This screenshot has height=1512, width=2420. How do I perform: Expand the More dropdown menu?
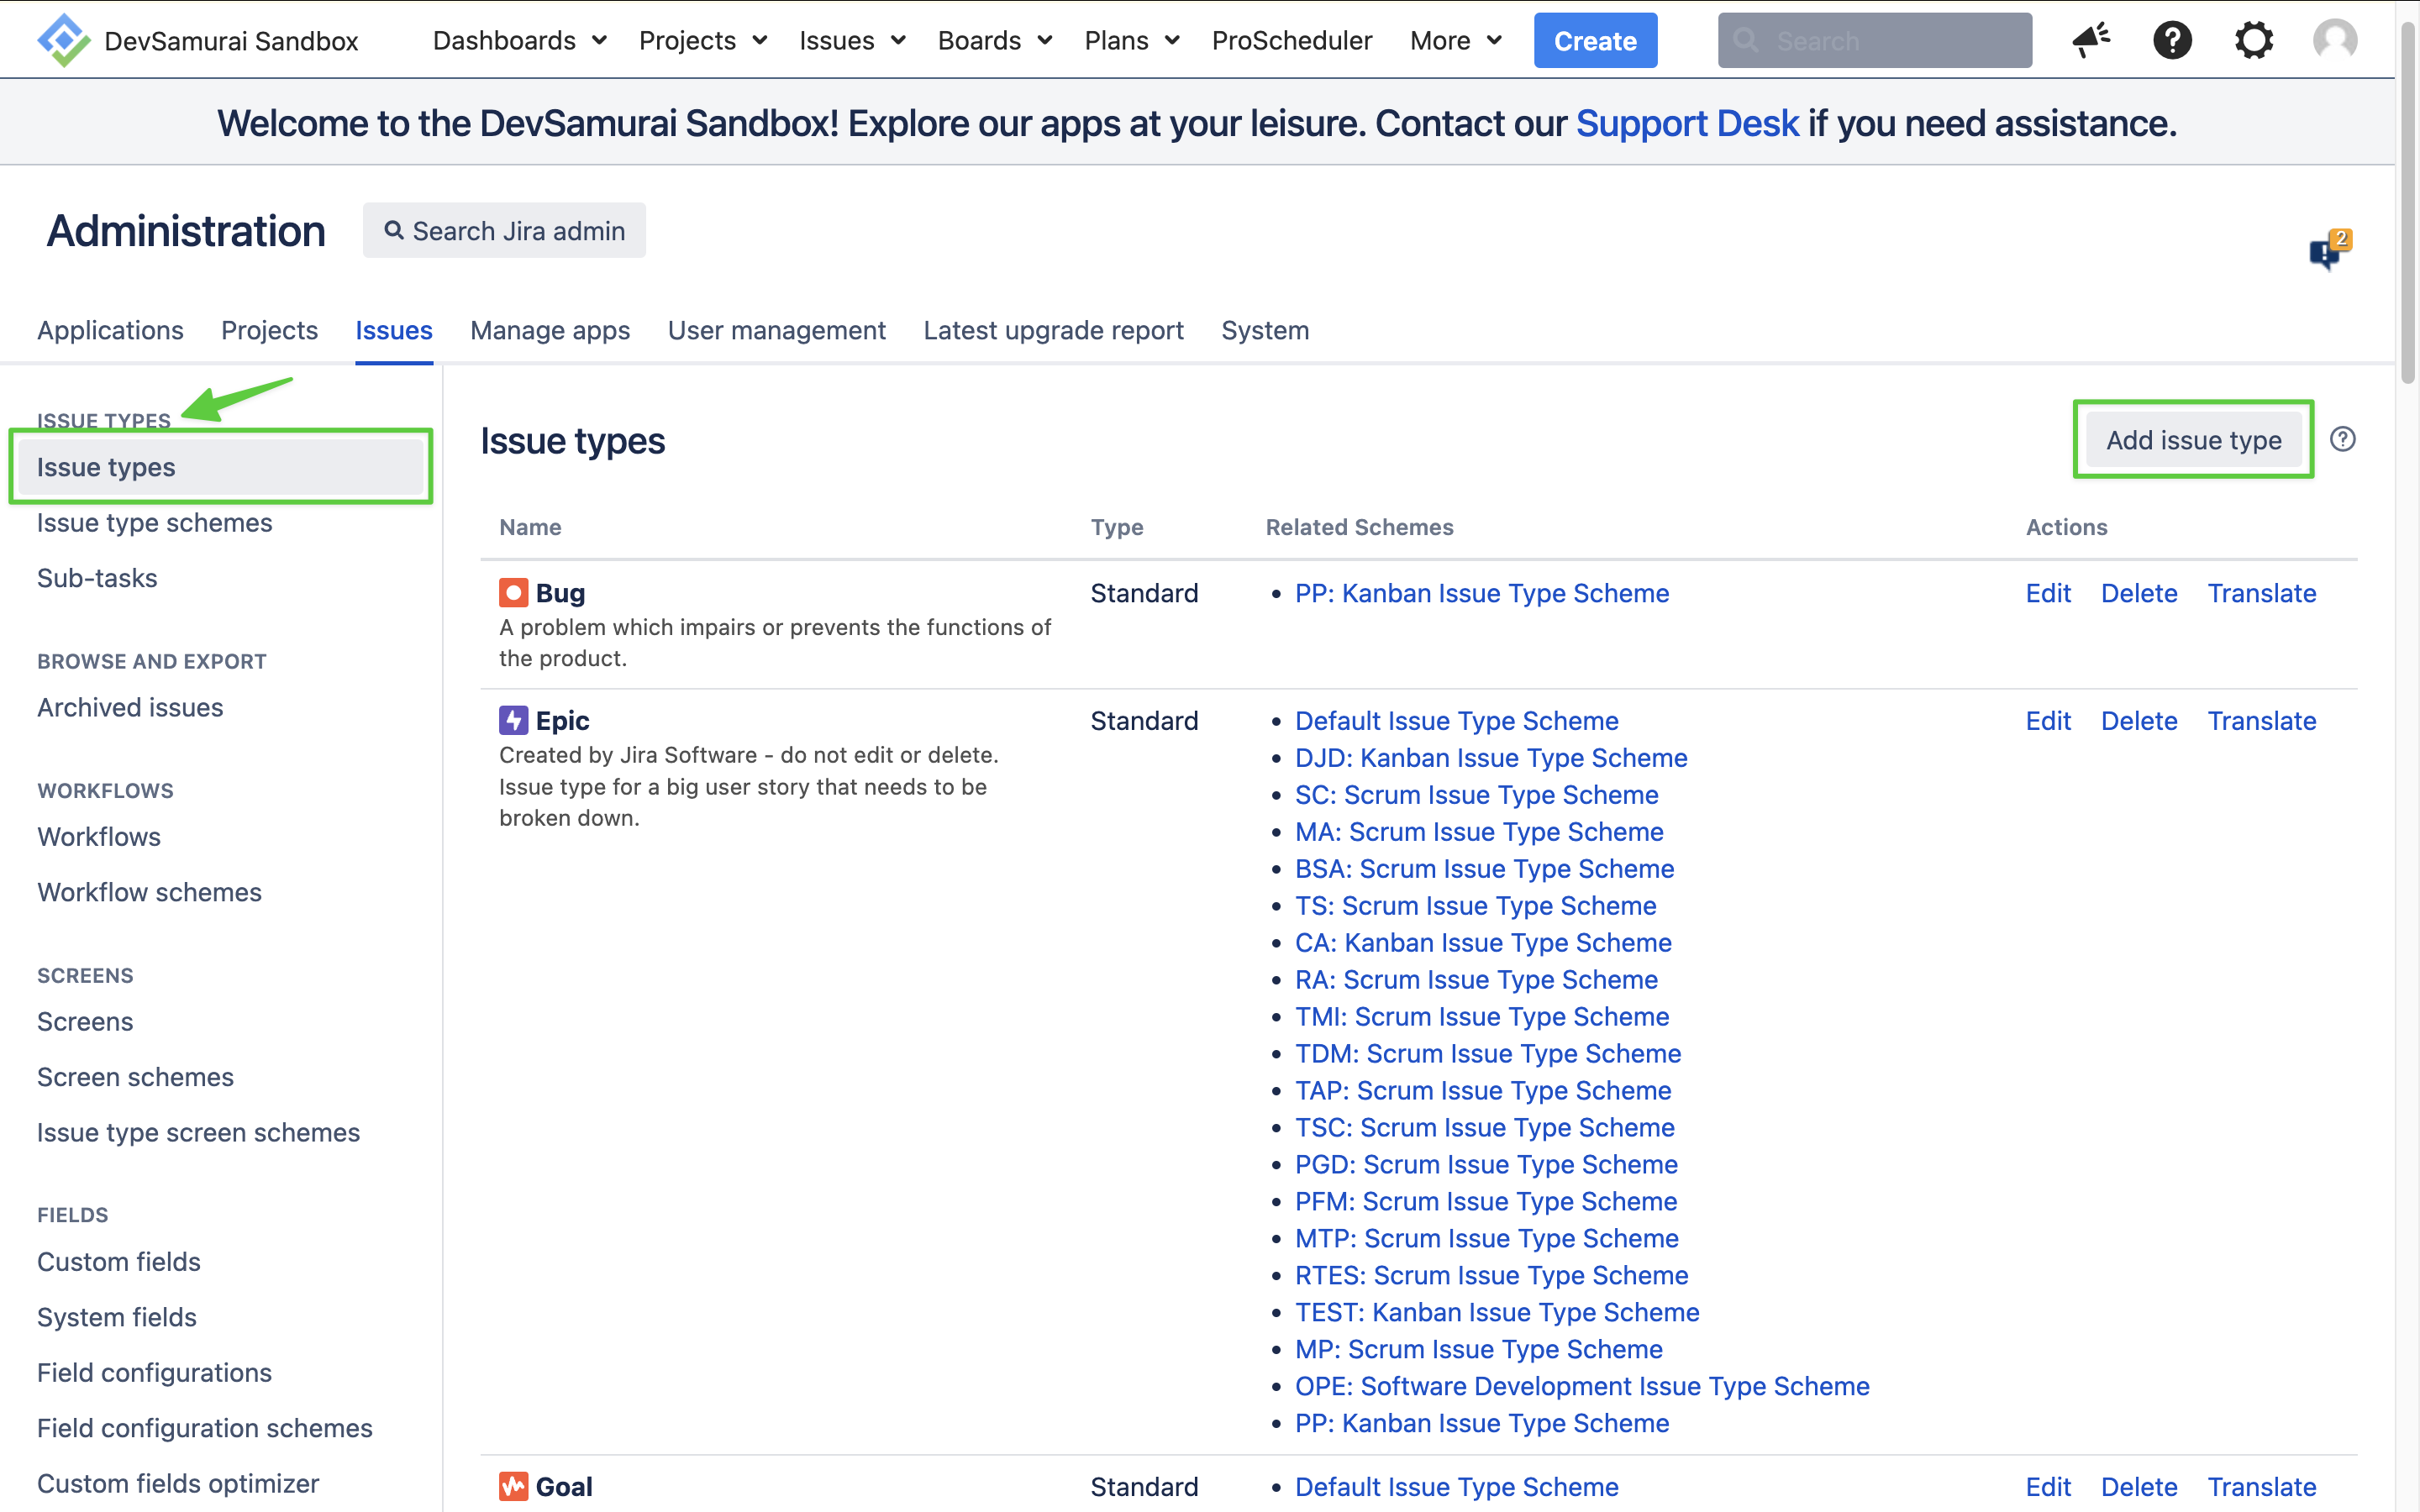coord(1455,40)
